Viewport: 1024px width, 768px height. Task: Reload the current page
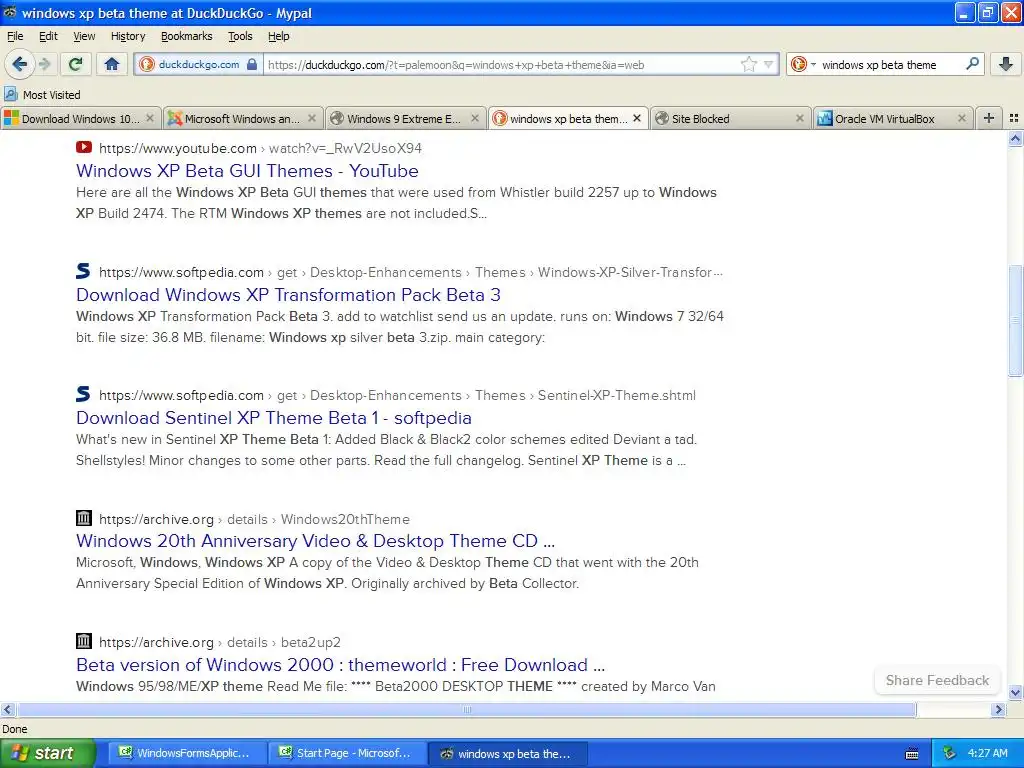[76, 64]
